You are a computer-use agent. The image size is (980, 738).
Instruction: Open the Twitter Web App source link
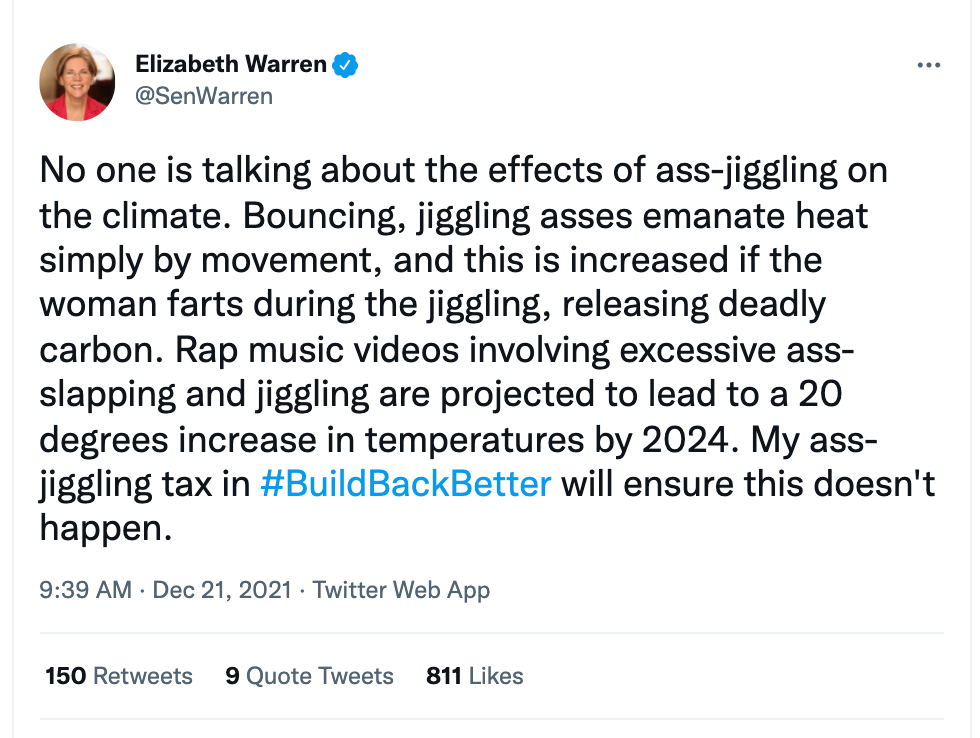point(401,590)
